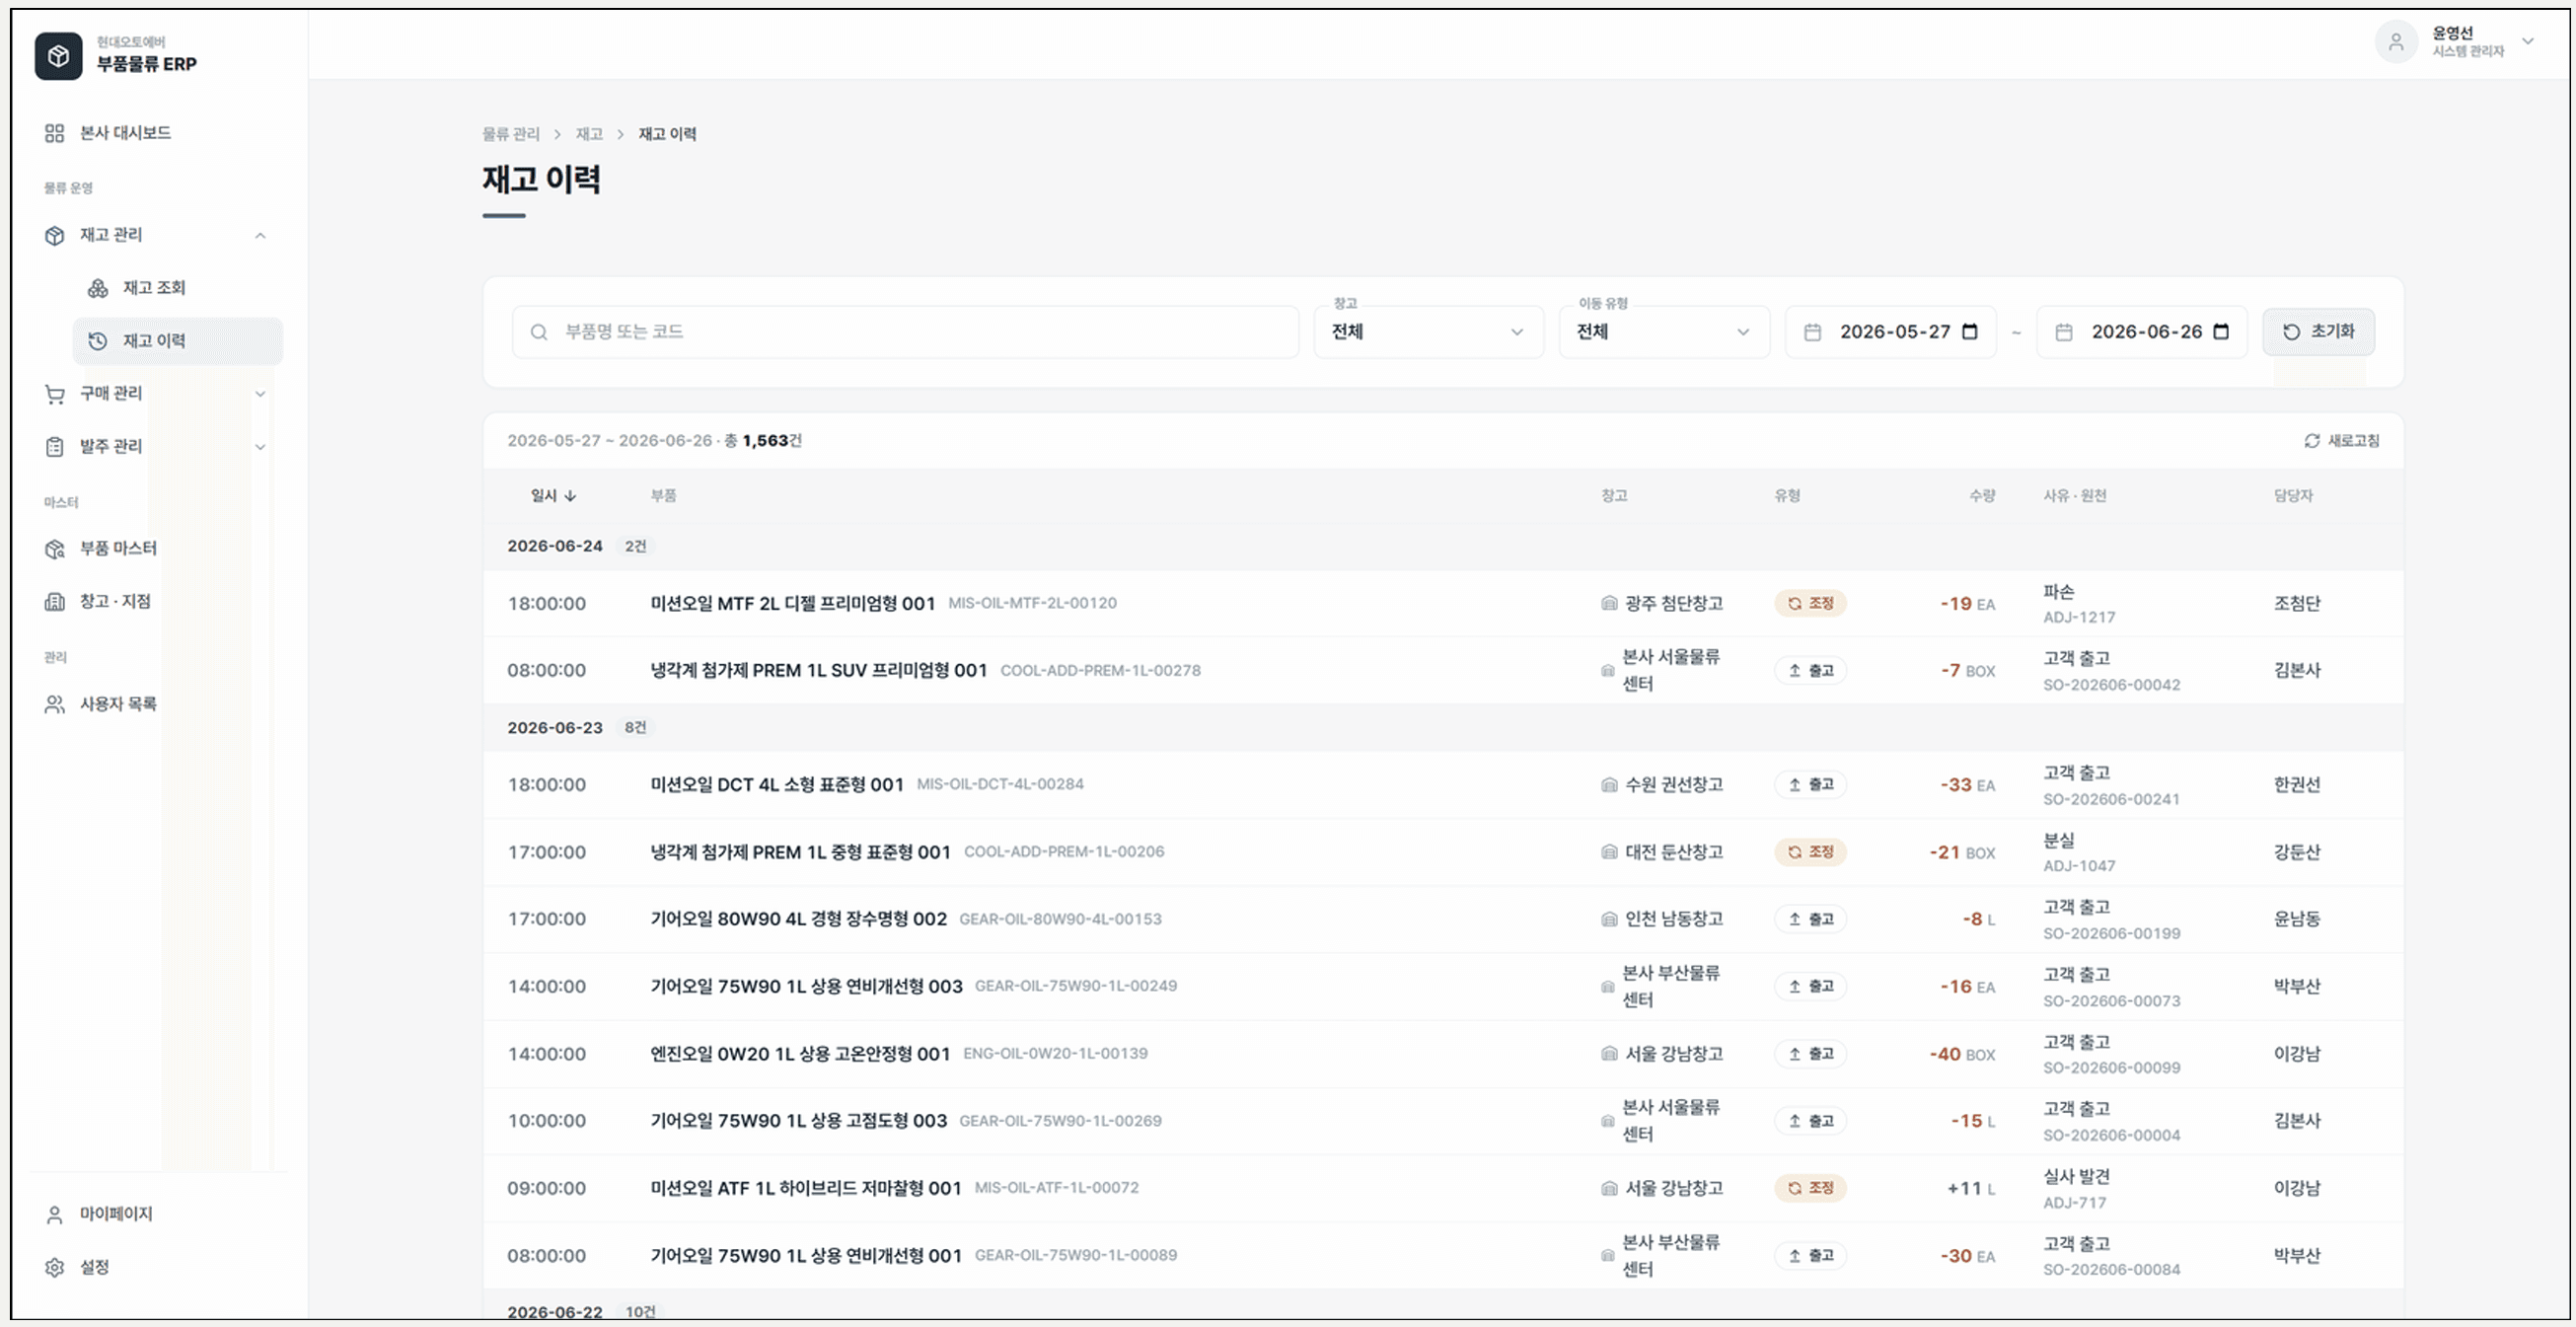Click part name 미션오일 DCT 4L 소형 표준형 001
The width and height of the screenshot is (2576, 1327).
pyautogui.click(x=776, y=785)
